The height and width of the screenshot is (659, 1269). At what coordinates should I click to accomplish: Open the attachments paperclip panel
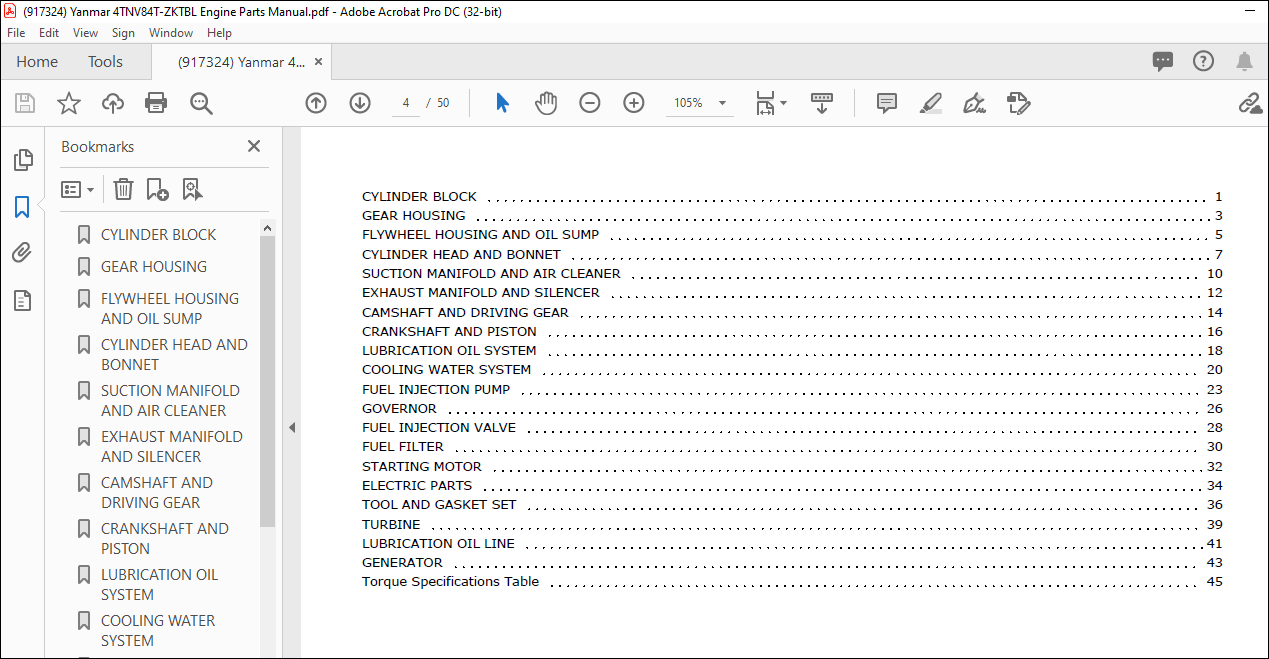(22, 253)
